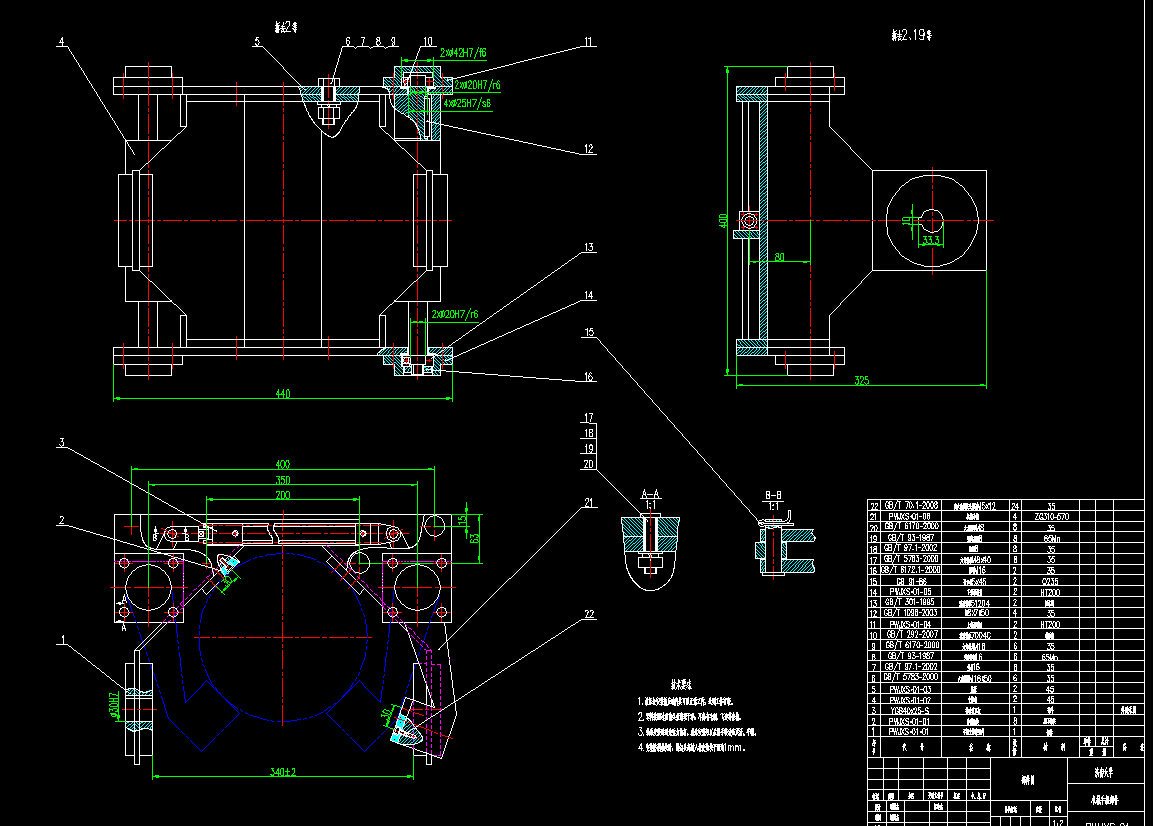The image size is (1153, 826).
Task: Click the B-B section view label
Action: [774, 496]
